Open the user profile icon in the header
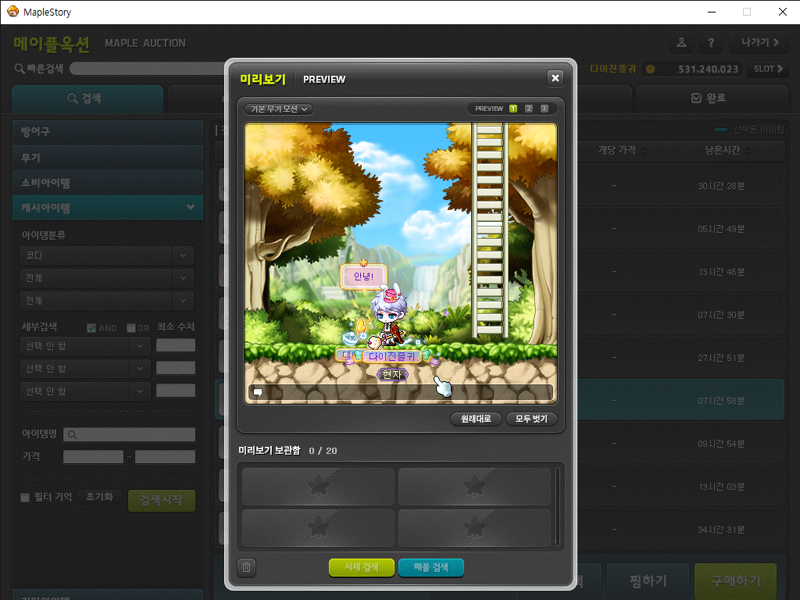The width and height of the screenshot is (800, 600). click(x=681, y=42)
